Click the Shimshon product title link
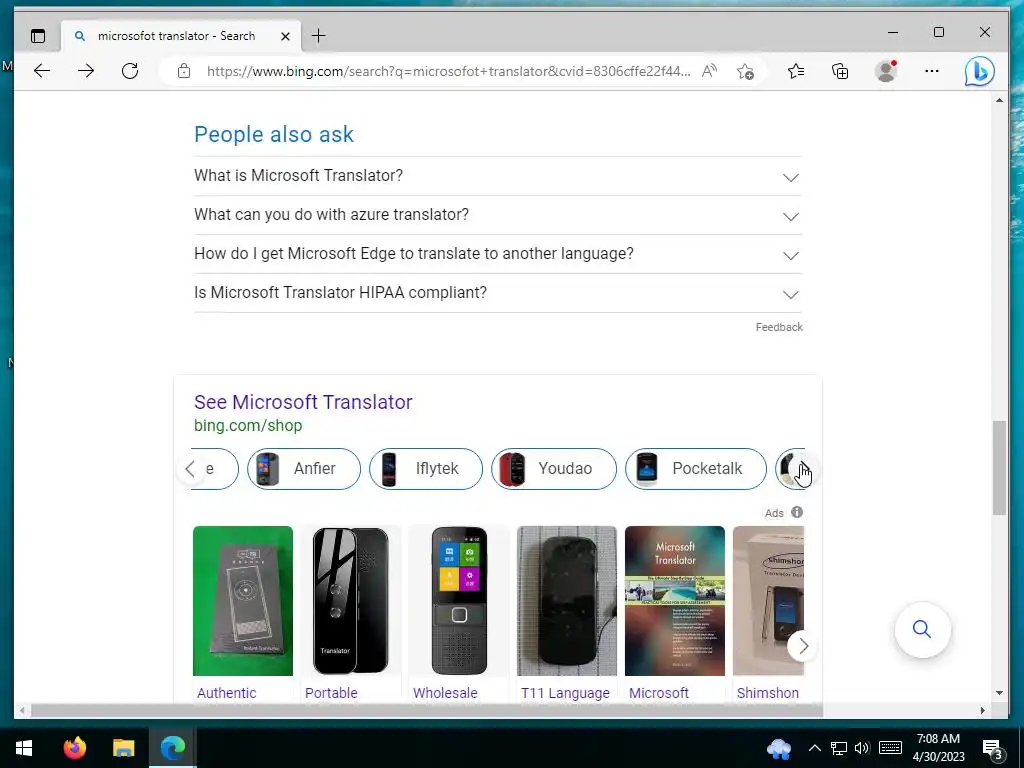The image size is (1024, 768). tap(768, 693)
